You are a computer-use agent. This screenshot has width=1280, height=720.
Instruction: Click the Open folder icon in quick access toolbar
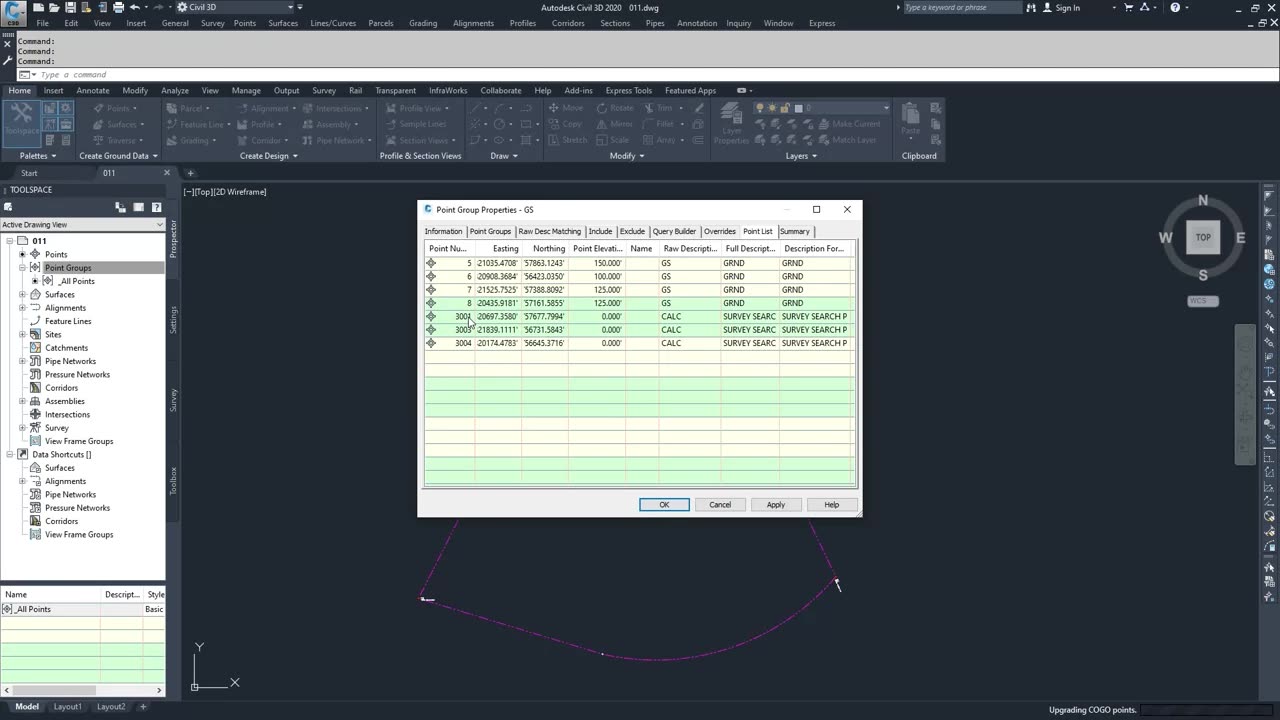[x=55, y=7]
